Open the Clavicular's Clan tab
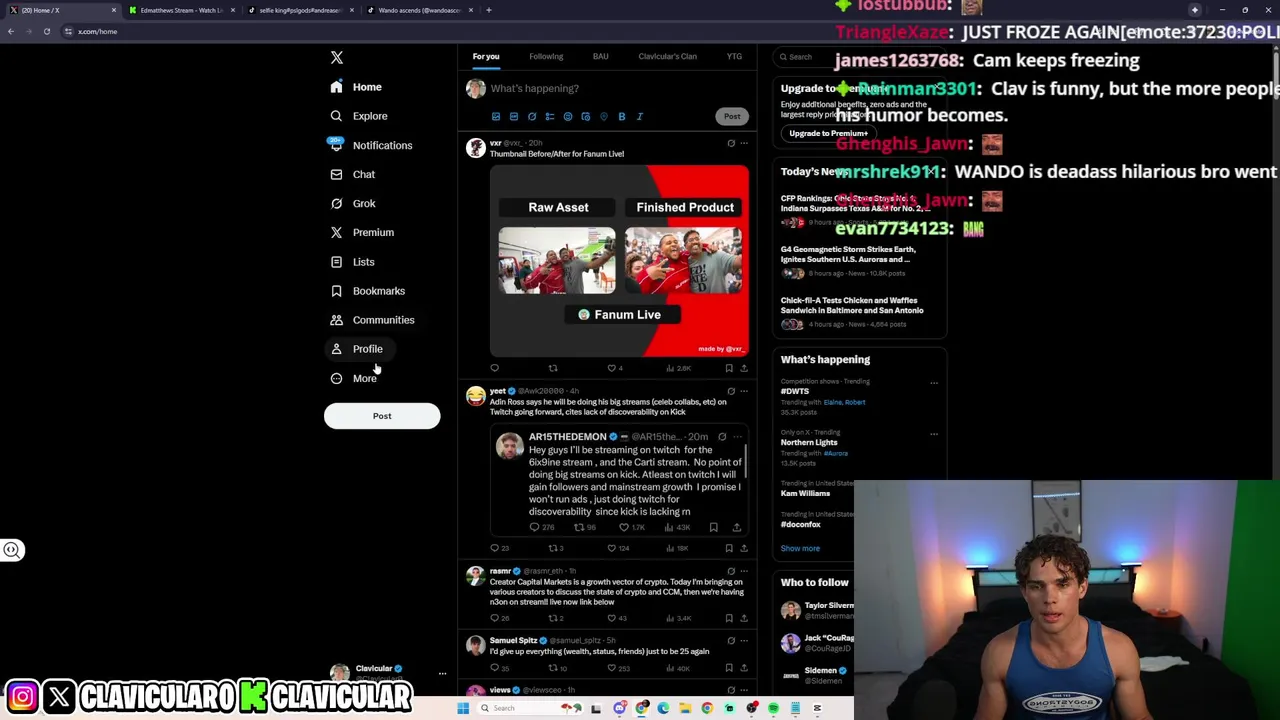 (x=667, y=56)
